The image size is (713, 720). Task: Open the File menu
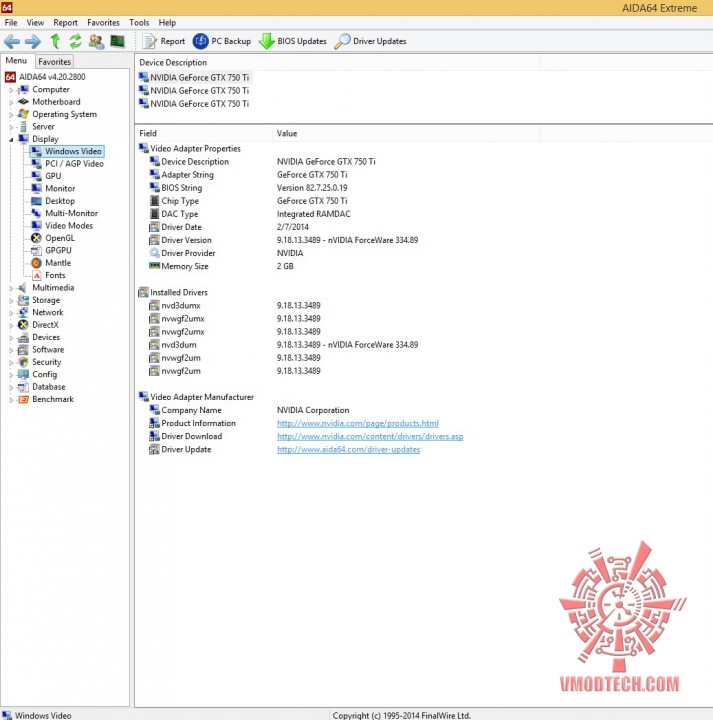click(11, 22)
